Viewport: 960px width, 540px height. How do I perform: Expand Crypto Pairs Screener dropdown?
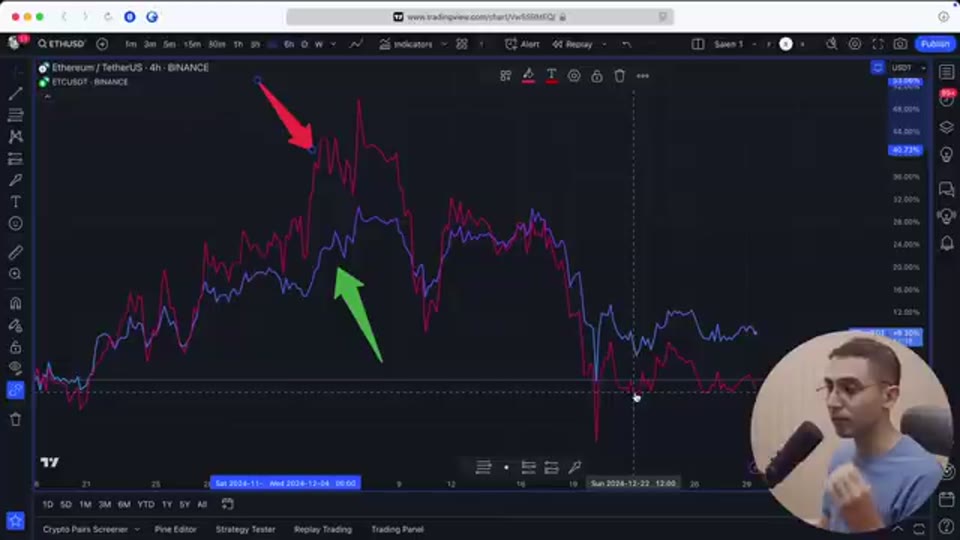click(137, 530)
